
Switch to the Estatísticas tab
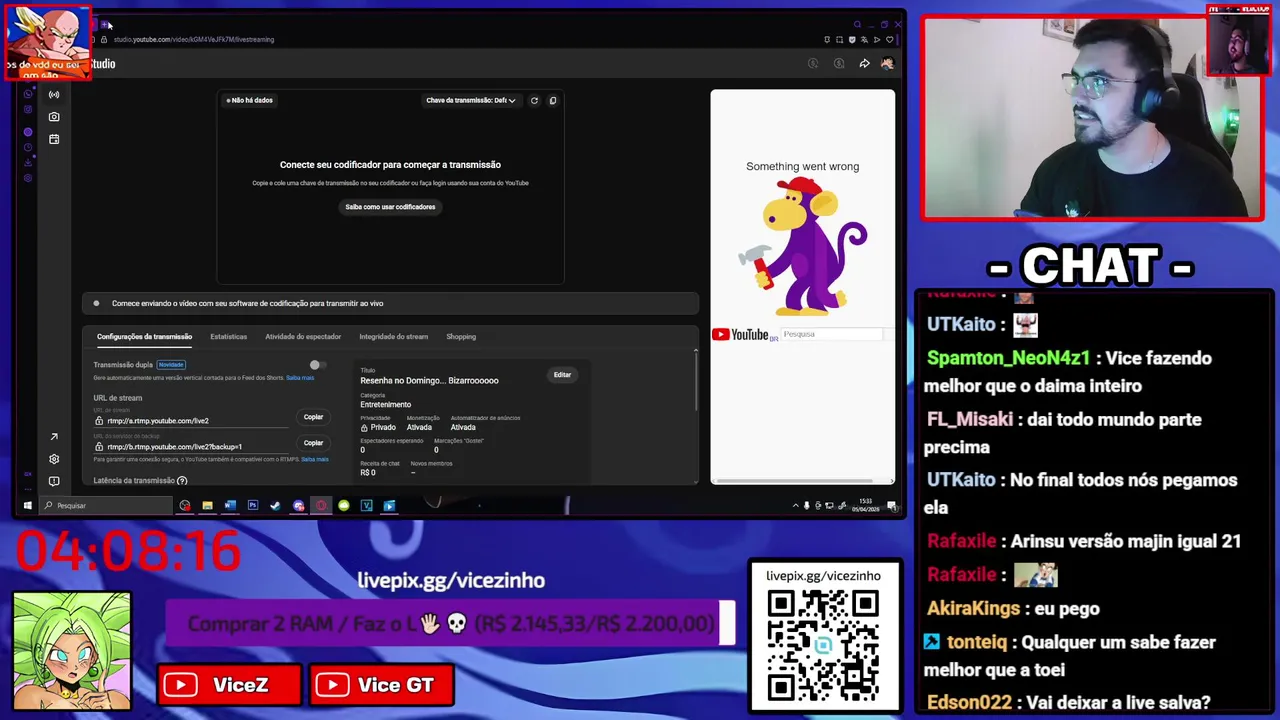[229, 337]
